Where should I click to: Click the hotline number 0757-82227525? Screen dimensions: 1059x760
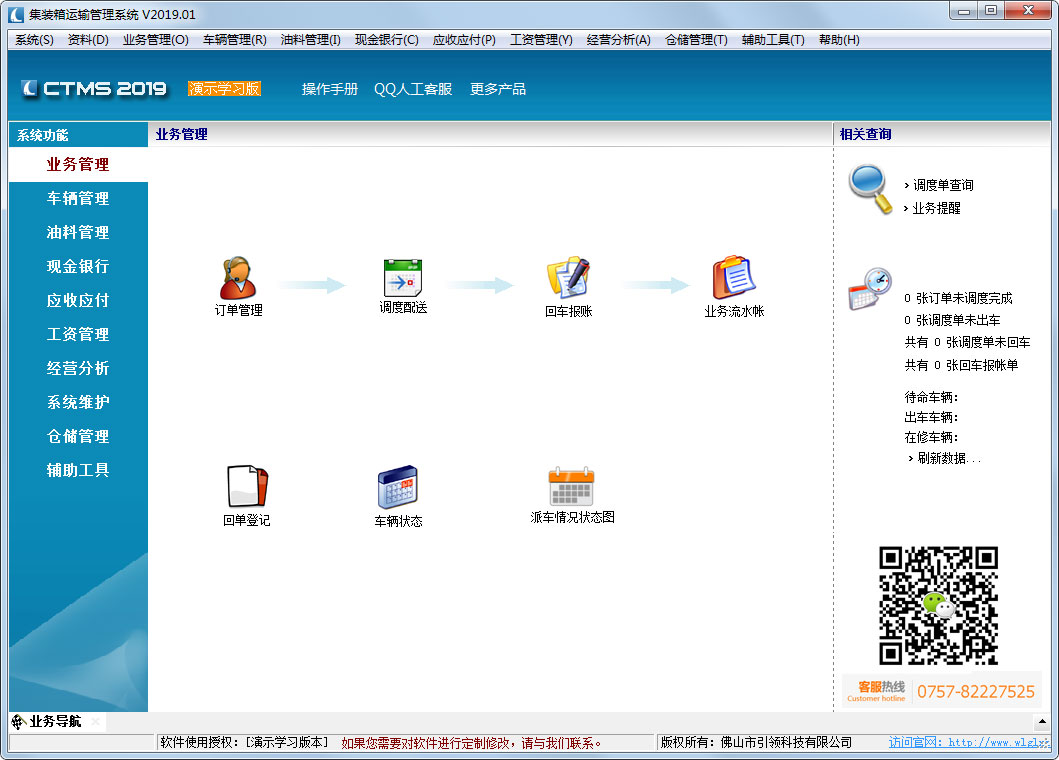tap(975, 692)
